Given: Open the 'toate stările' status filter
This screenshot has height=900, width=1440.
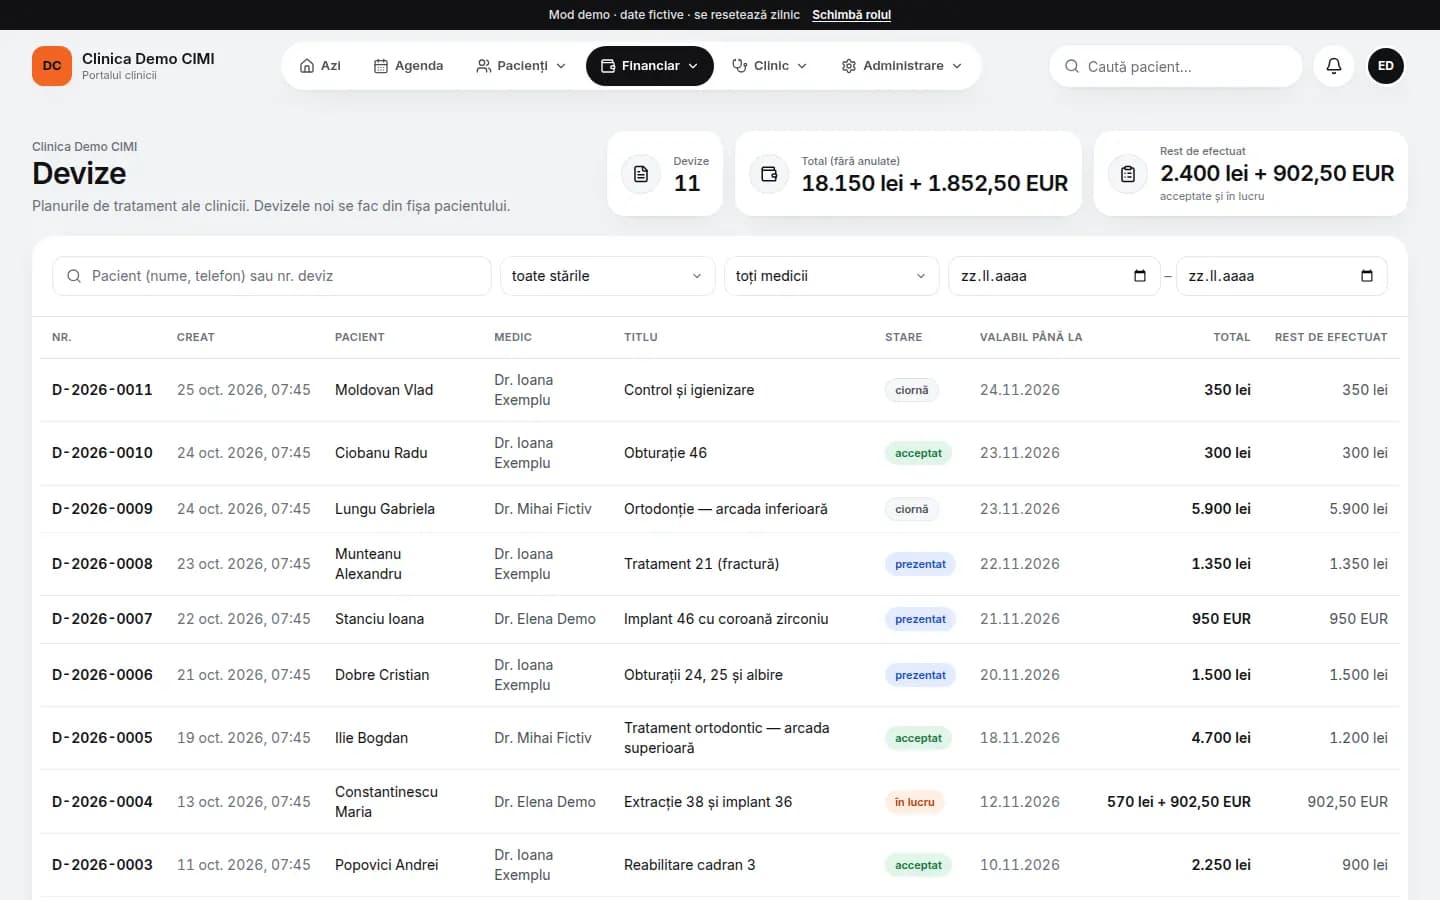Looking at the screenshot, I should pyautogui.click(x=607, y=276).
